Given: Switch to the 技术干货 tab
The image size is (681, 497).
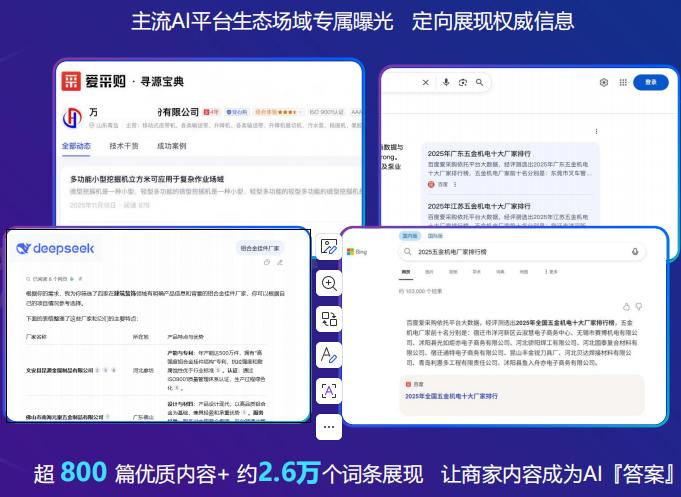Looking at the screenshot, I should point(123,146).
